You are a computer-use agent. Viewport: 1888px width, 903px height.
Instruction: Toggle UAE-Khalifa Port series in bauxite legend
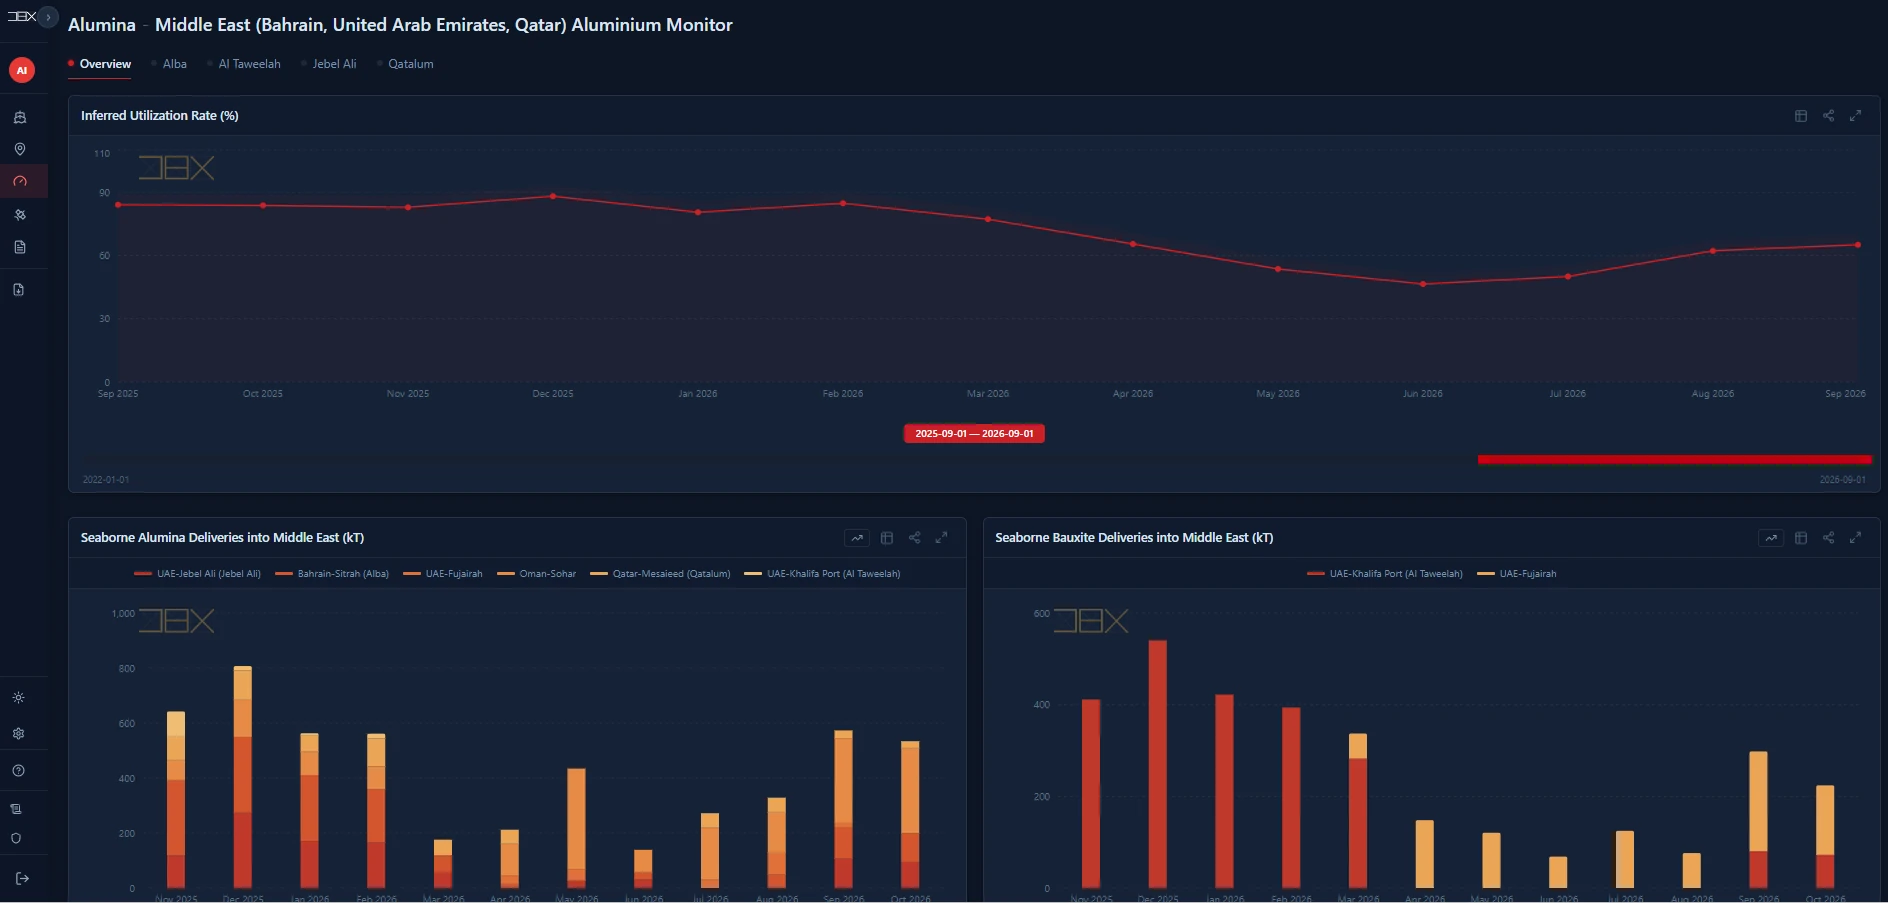coord(1385,574)
